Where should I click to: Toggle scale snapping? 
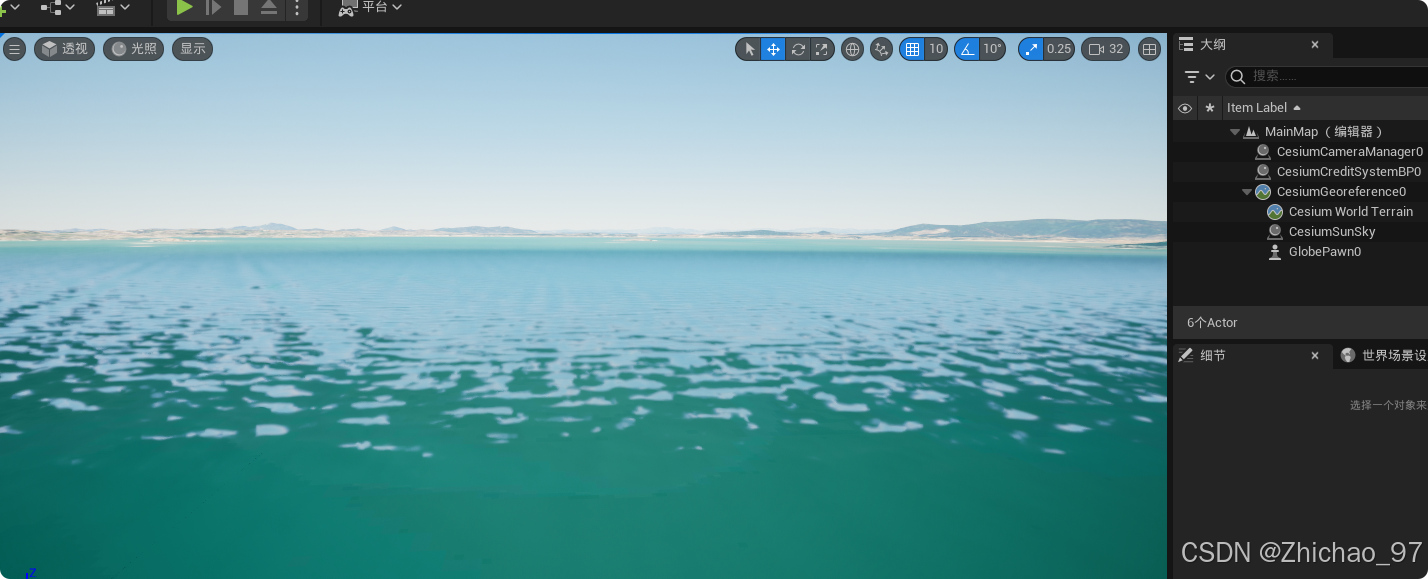pos(1031,49)
